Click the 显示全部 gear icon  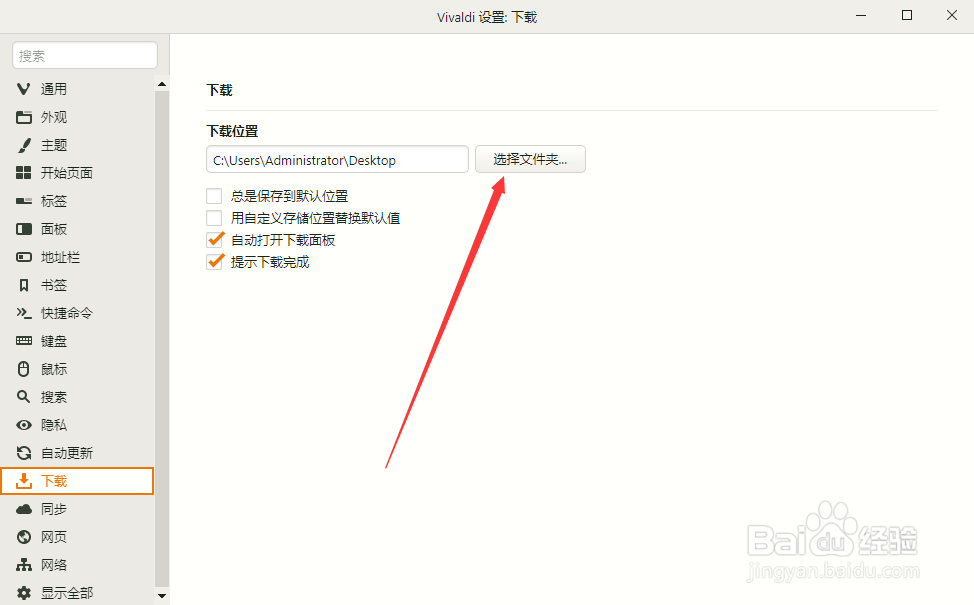tap(24, 593)
